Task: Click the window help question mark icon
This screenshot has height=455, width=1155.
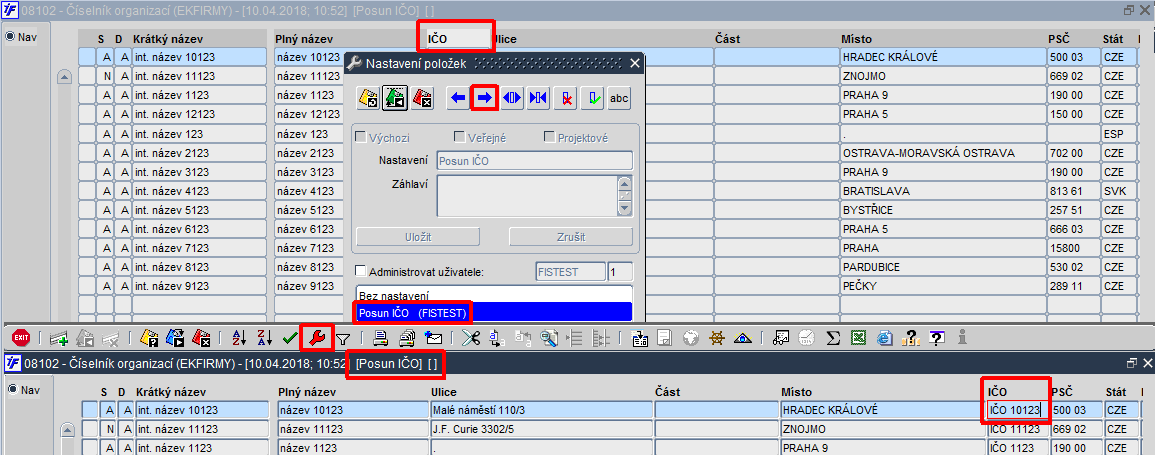Action: tap(936, 338)
